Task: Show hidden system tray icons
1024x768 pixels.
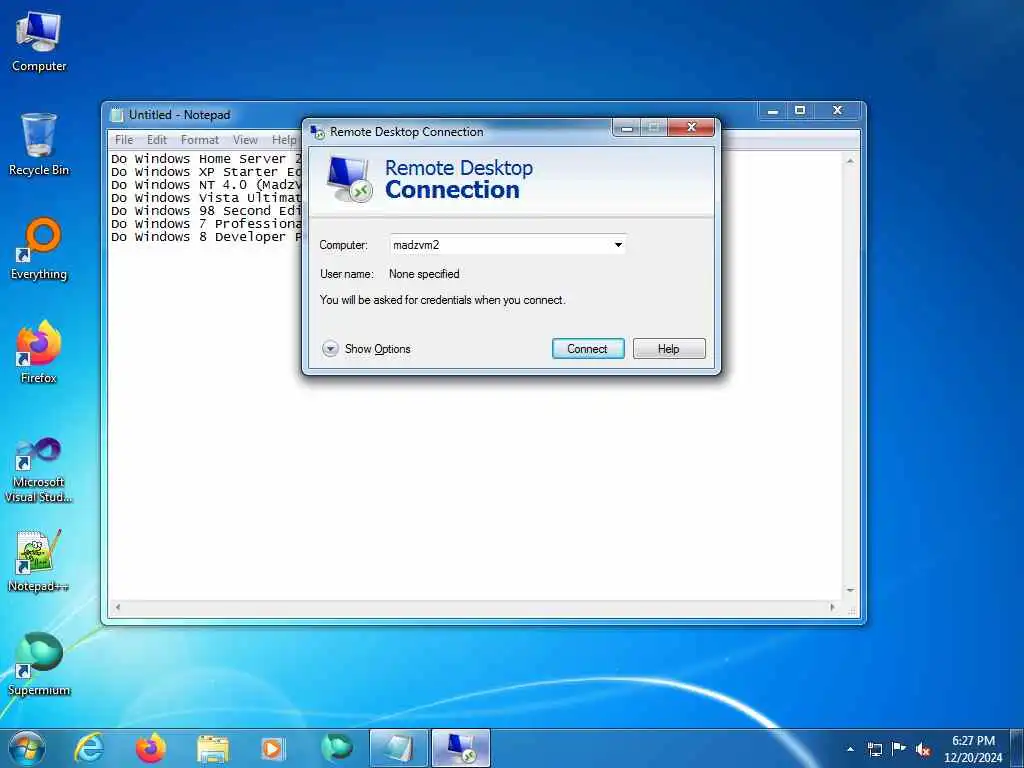Action: [850, 749]
